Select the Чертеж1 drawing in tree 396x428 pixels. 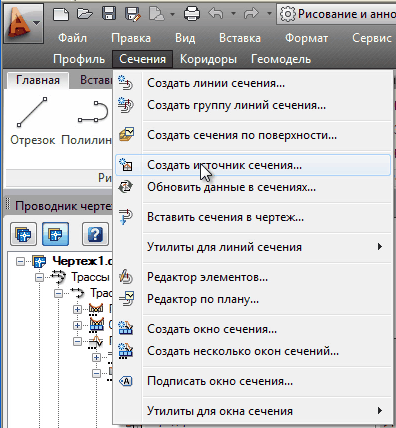point(82,261)
